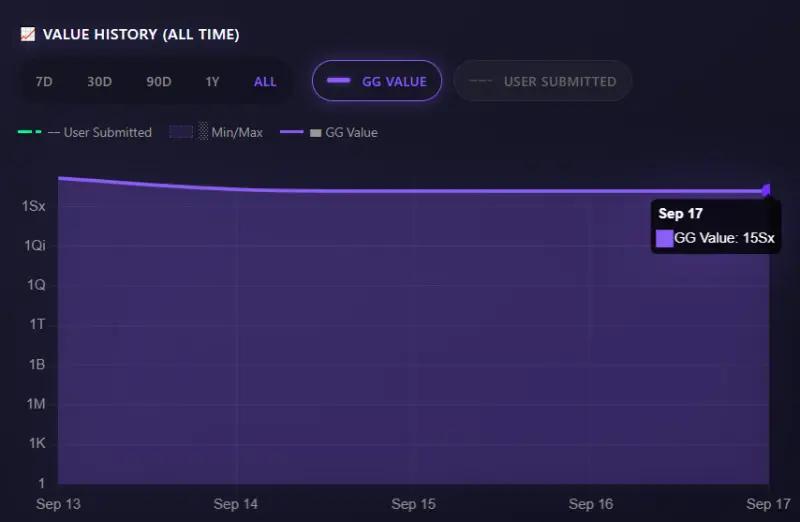Click the 1Sx y-axis label
The height and width of the screenshot is (522, 800).
point(34,206)
